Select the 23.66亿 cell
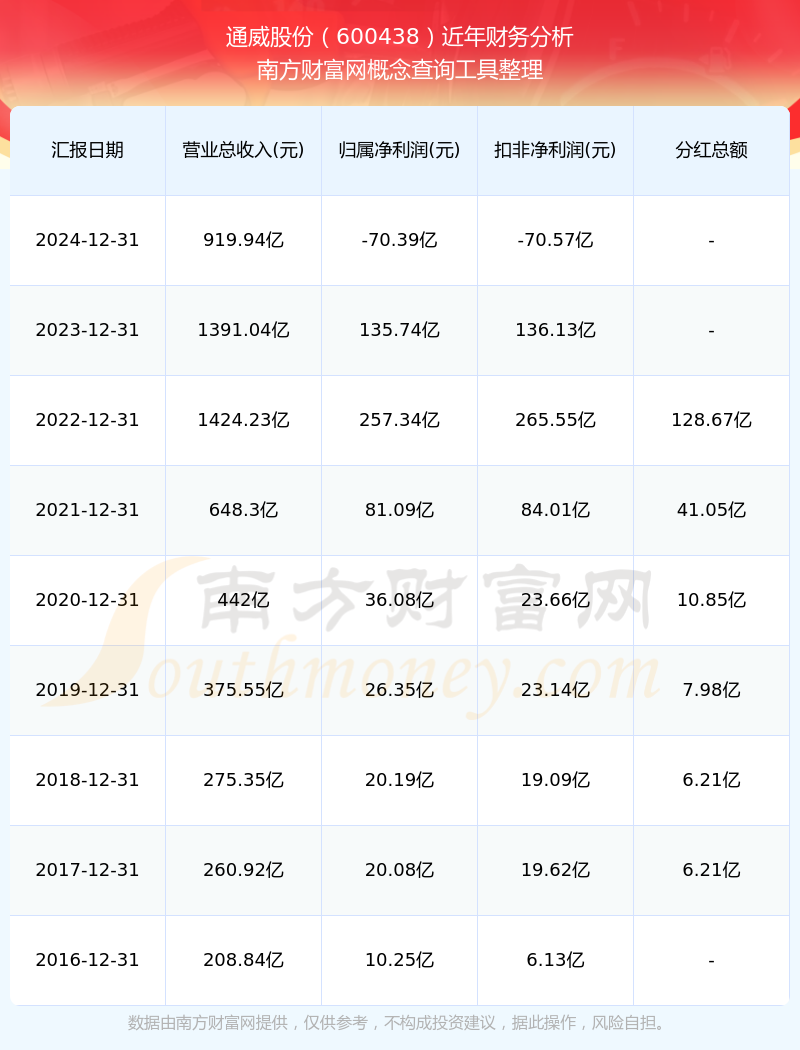The image size is (800, 1050). coord(556,601)
